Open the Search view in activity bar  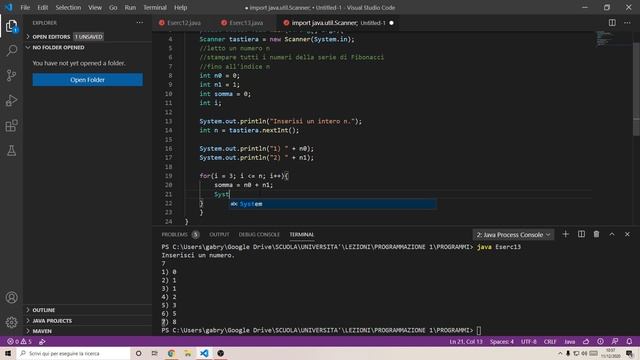(11, 51)
